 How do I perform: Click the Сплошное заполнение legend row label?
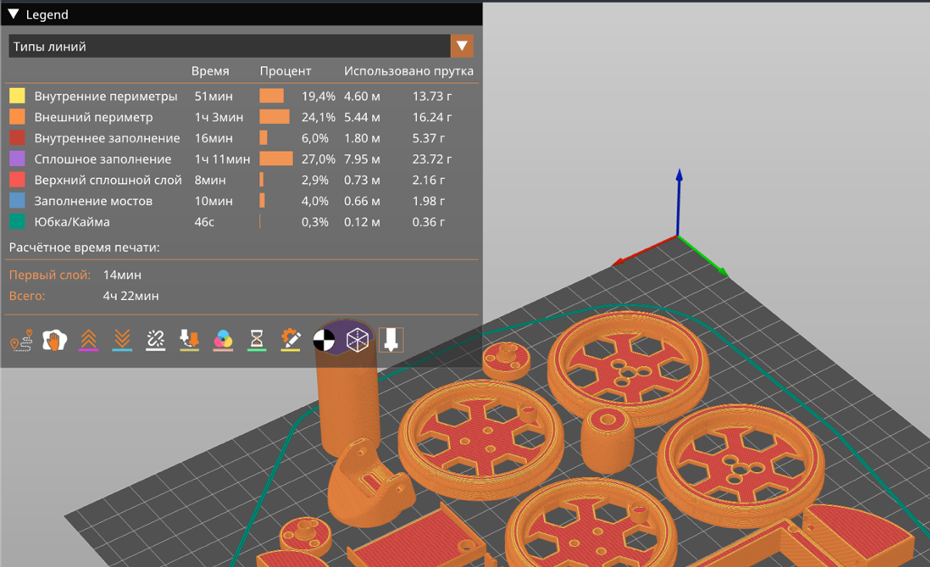coord(102,159)
